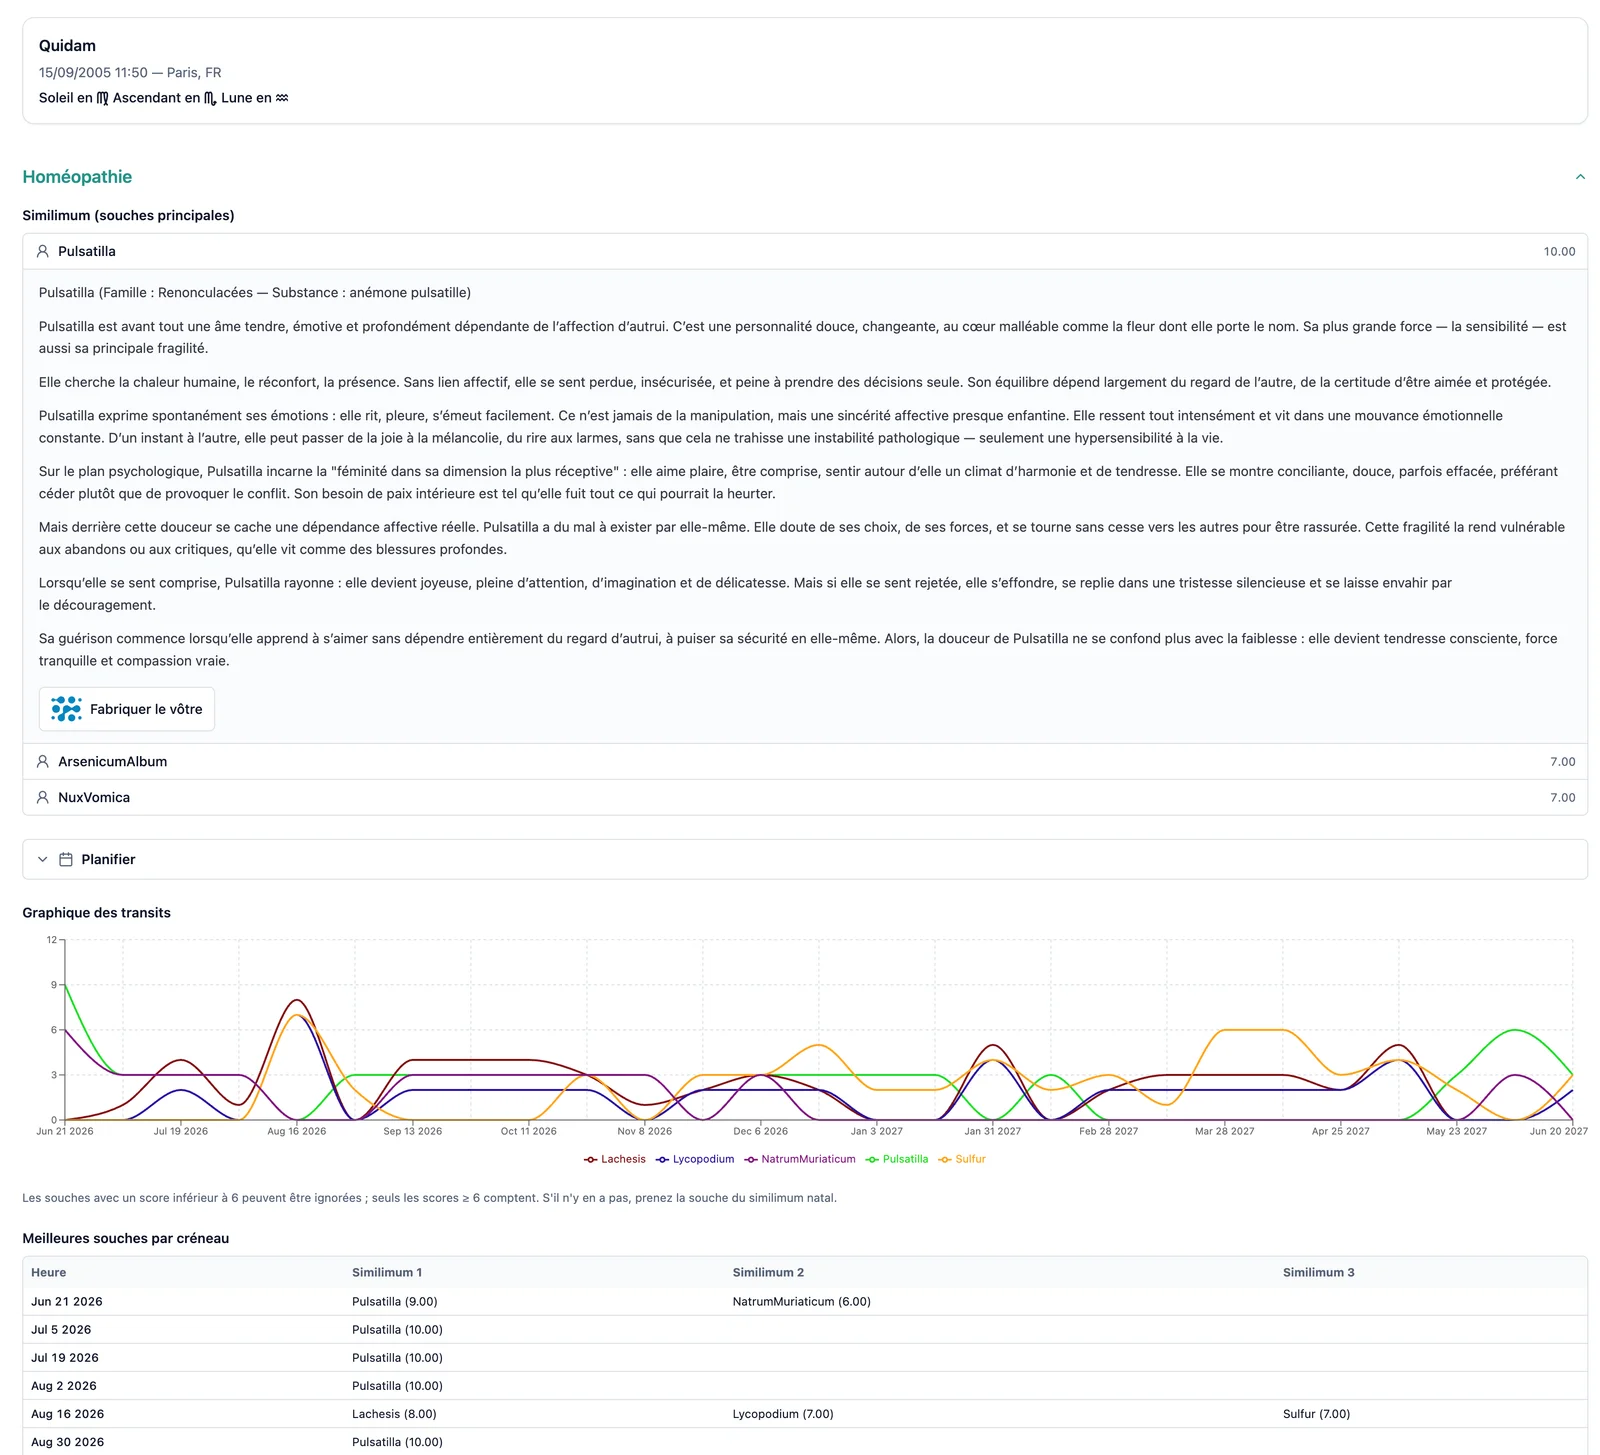Click the calendar icon in Planifier
1600x1455 pixels.
tap(66, 860)
